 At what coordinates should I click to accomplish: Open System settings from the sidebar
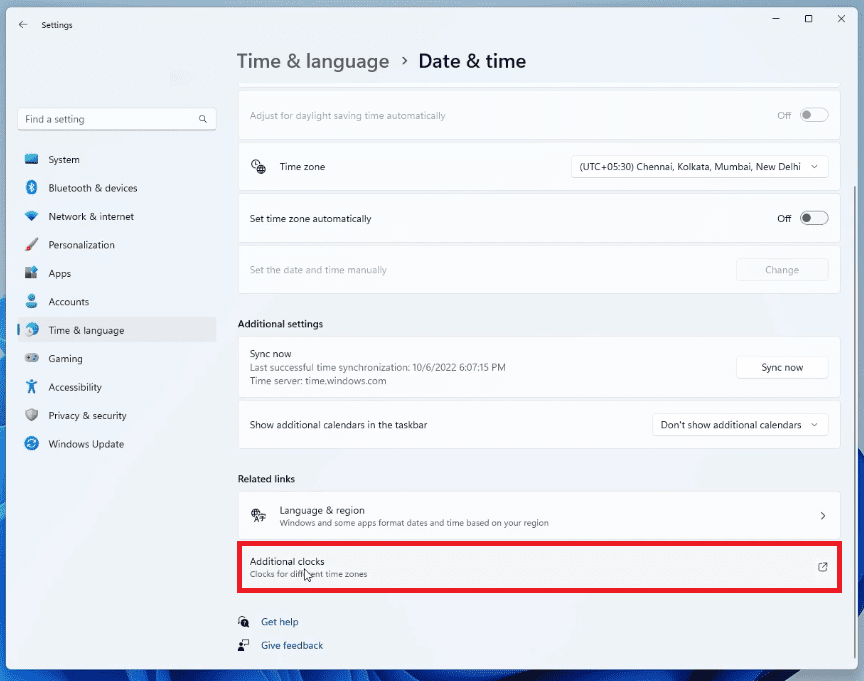coord(63,159)
